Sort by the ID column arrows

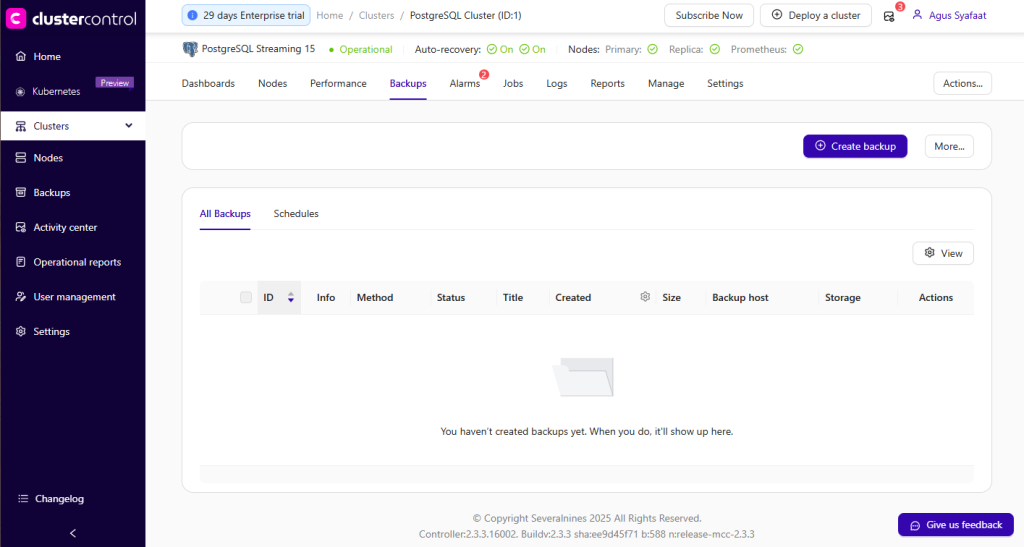tap(290, 297)
